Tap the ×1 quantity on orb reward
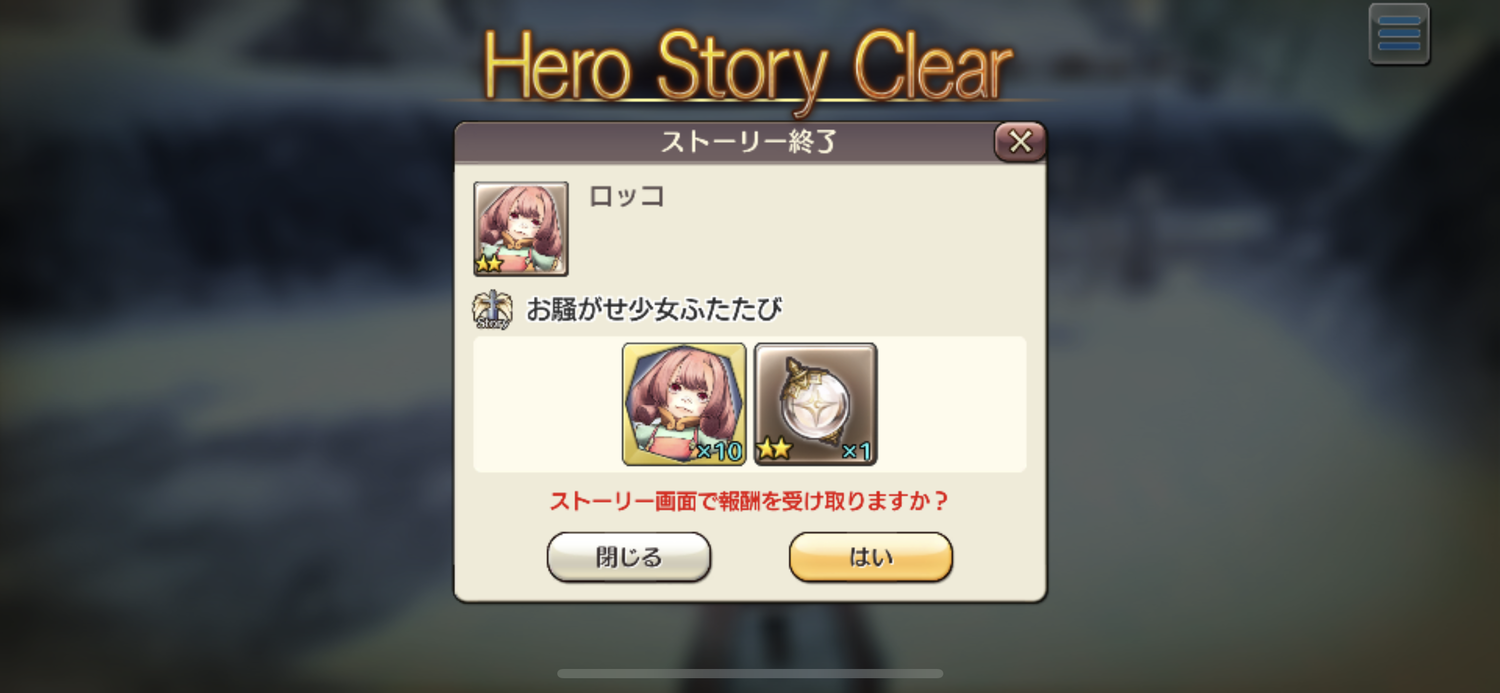 coord(856,451)
